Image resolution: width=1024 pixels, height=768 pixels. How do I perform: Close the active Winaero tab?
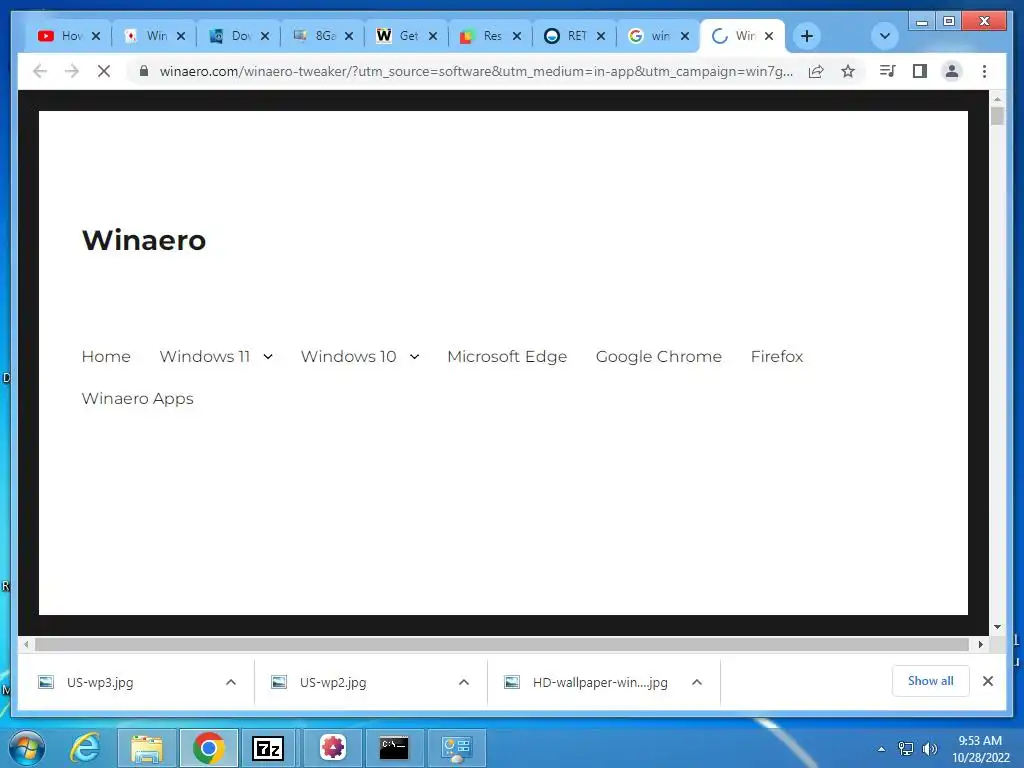(x=769, y=36)
